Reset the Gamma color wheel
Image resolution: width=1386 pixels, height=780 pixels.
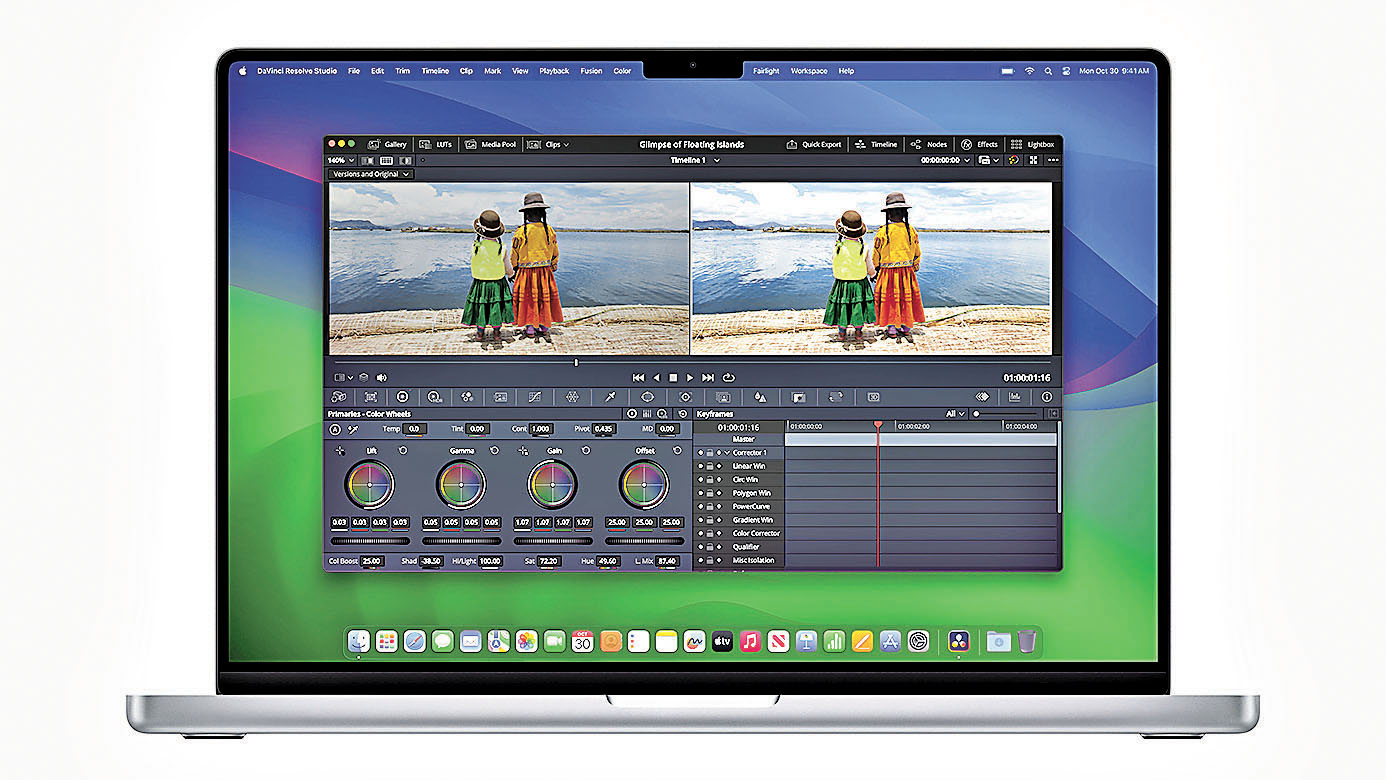pyautogui.click(x=494, y=451)
